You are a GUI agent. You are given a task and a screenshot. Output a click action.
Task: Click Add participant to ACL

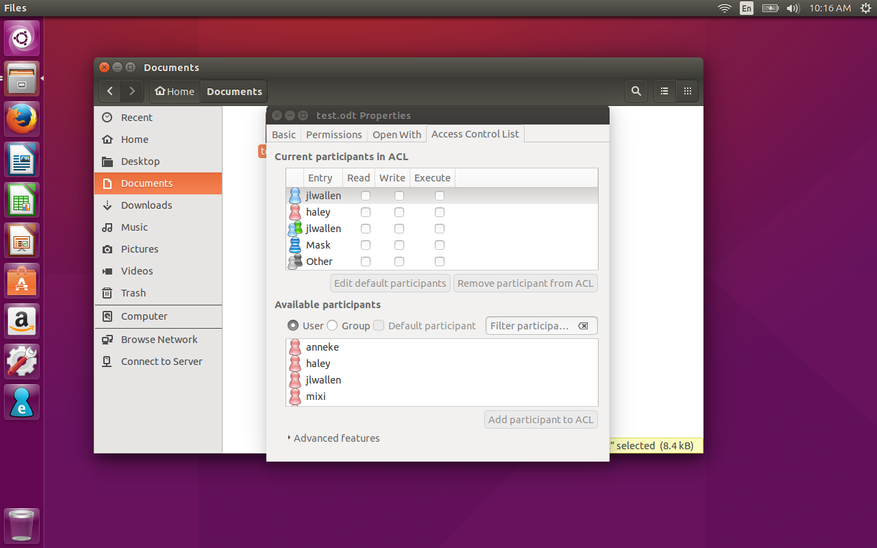click(540, 420)
